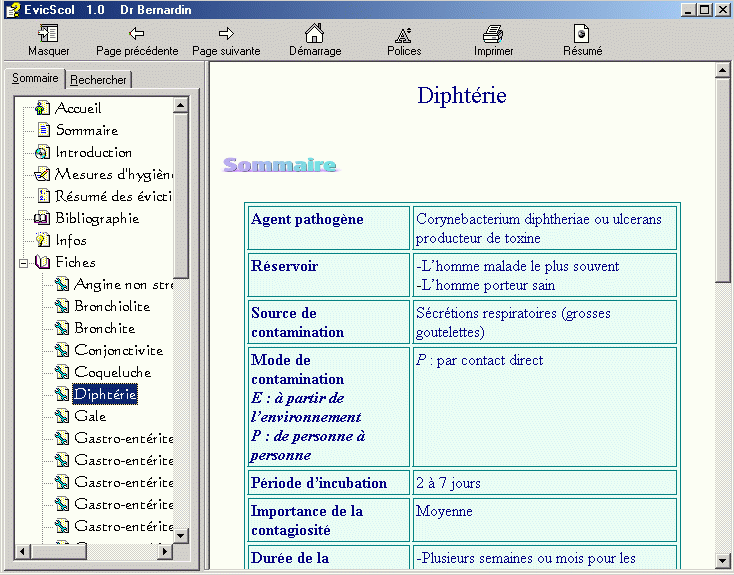This screenshot has width=734, height=575.
Task: Open the Conjonctivite fiche
Action: point(119,350)
